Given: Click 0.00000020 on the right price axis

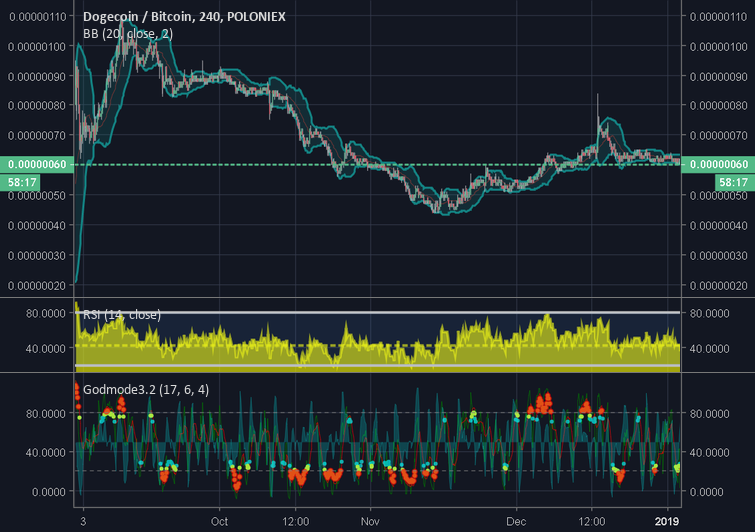Looking at the screenshot, I should tap(718, 285).
